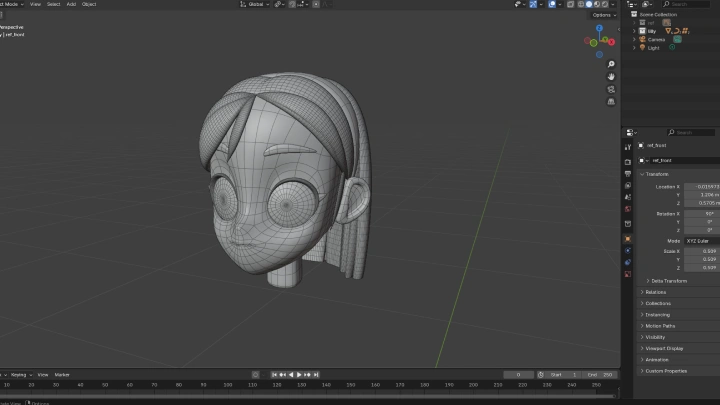This screenshot has height=405, width=720.
Task: Select solid viewport shading icon
Action: [x=589, y=4]
